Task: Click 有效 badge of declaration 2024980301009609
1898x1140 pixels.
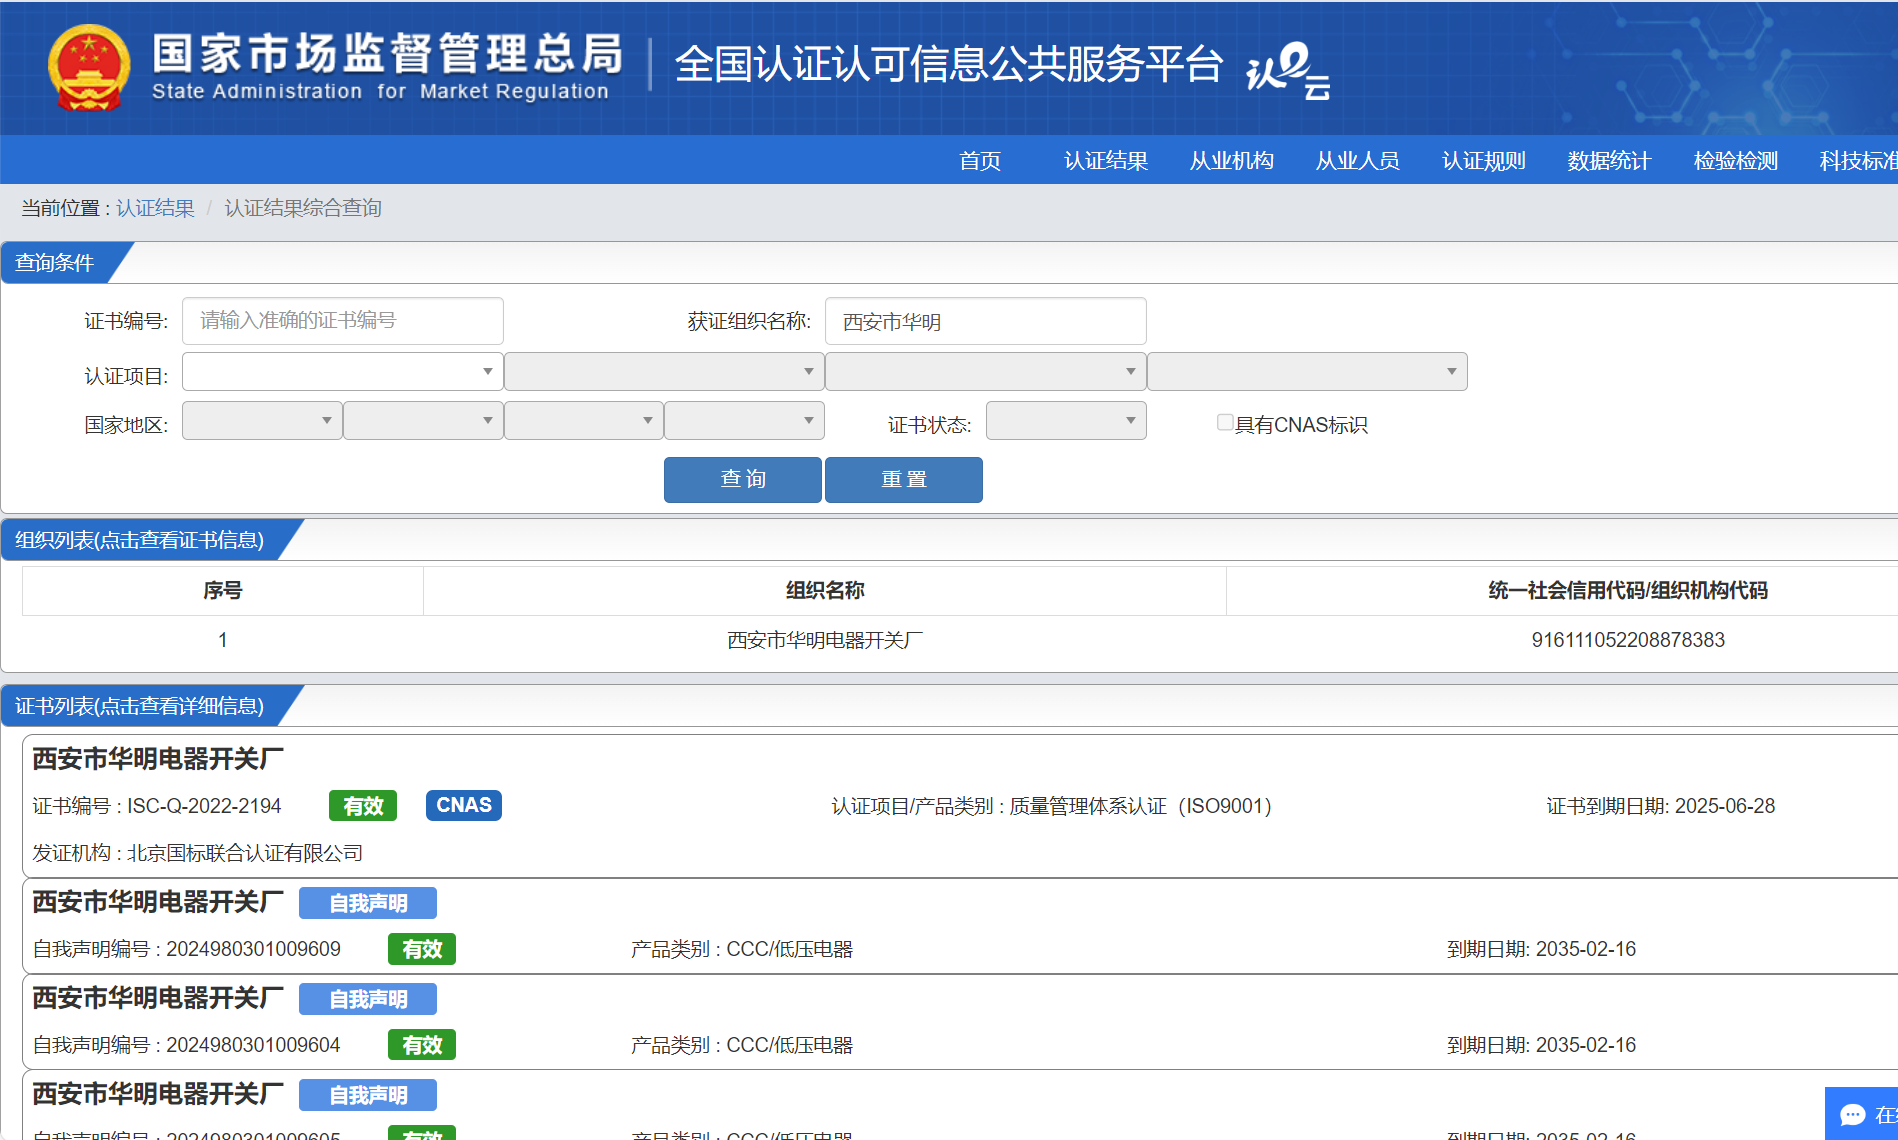Action: coord(422,949)
